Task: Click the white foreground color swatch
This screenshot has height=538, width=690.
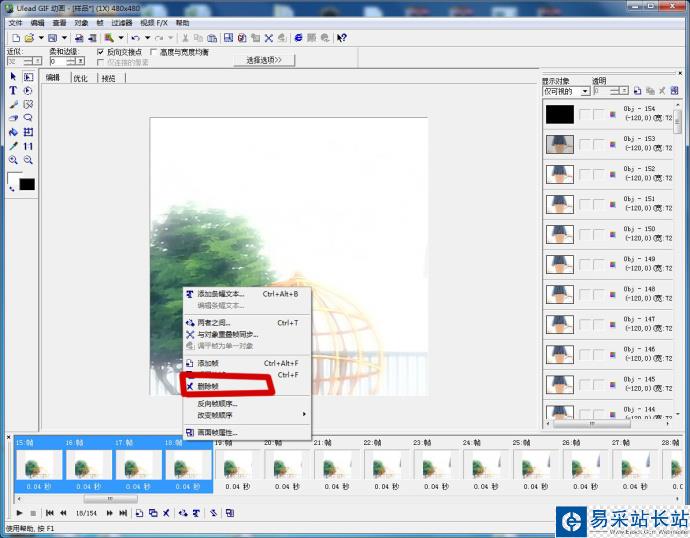Action: tap(13, 177)
